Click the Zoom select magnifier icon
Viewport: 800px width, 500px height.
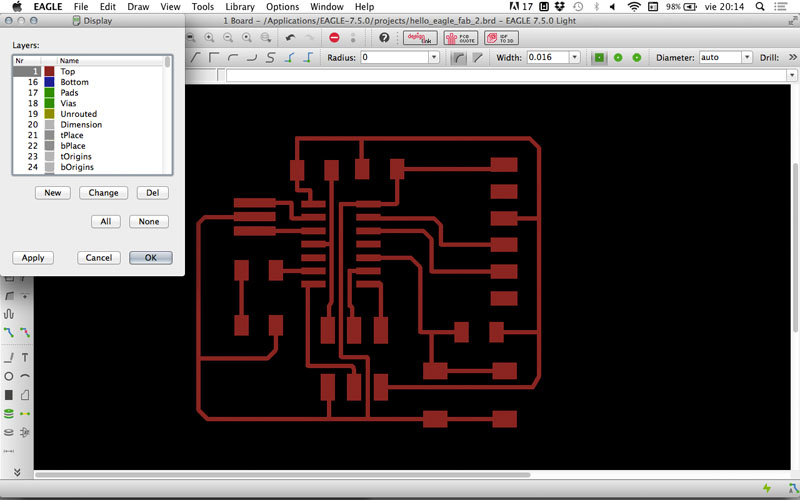[x=266, y=38]
